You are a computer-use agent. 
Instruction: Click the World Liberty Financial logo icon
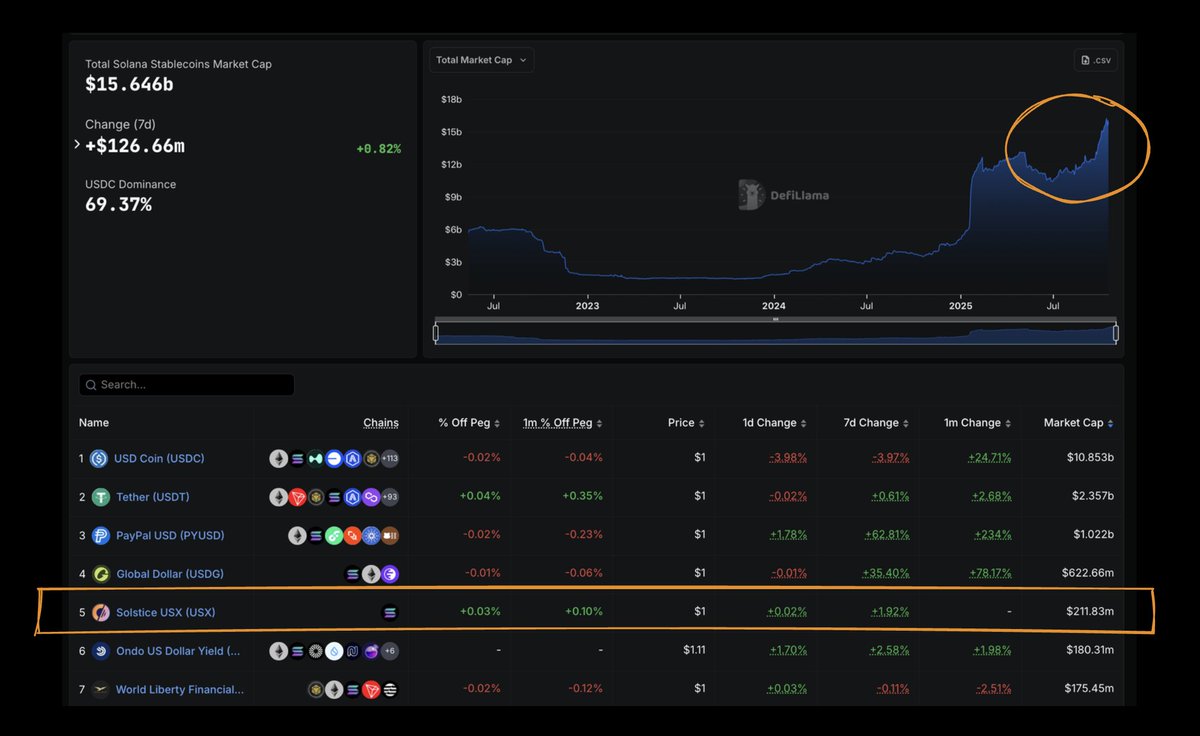pos(101,689)
